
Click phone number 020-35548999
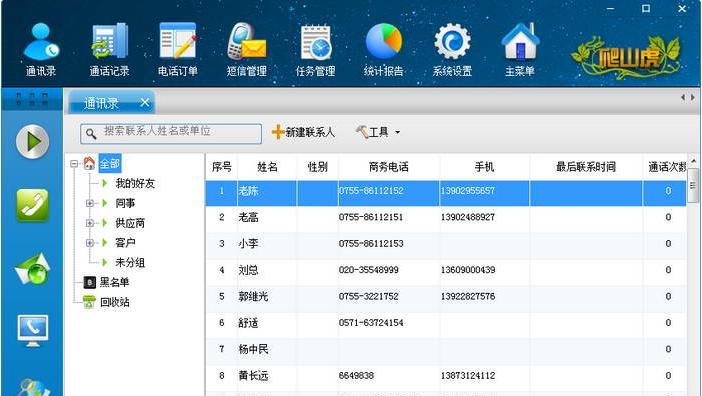[369, 270]
